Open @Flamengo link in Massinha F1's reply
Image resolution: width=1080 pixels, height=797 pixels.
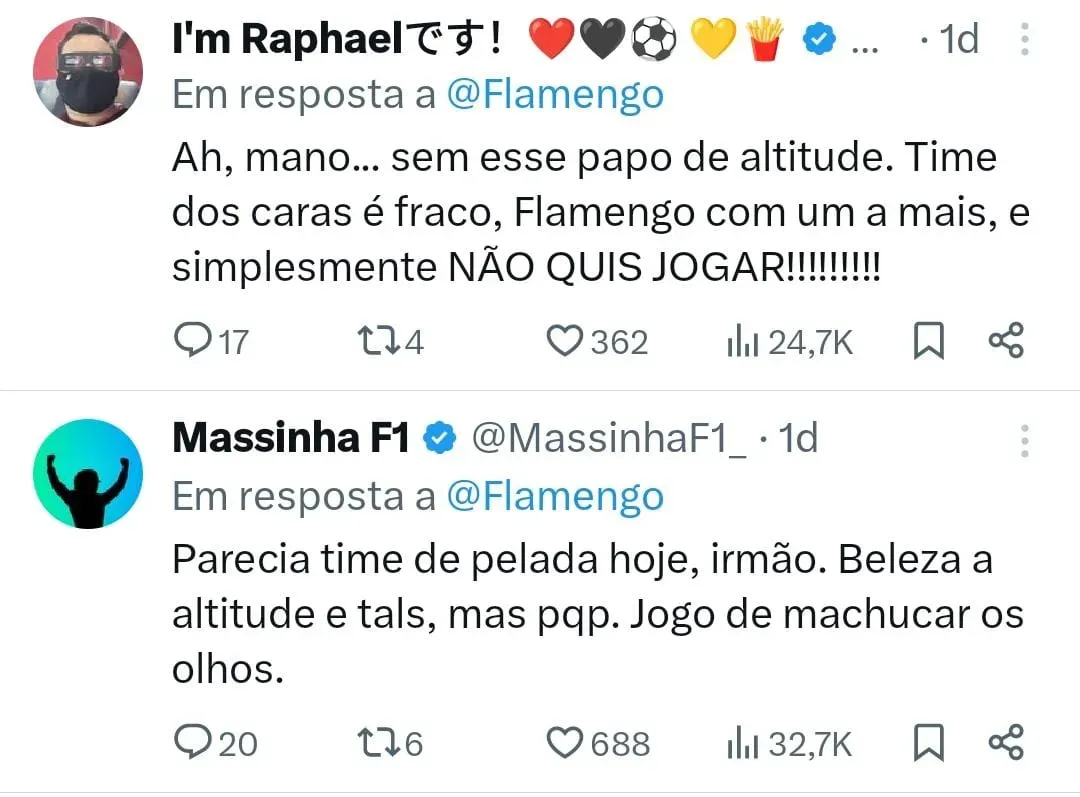point(555,496)
